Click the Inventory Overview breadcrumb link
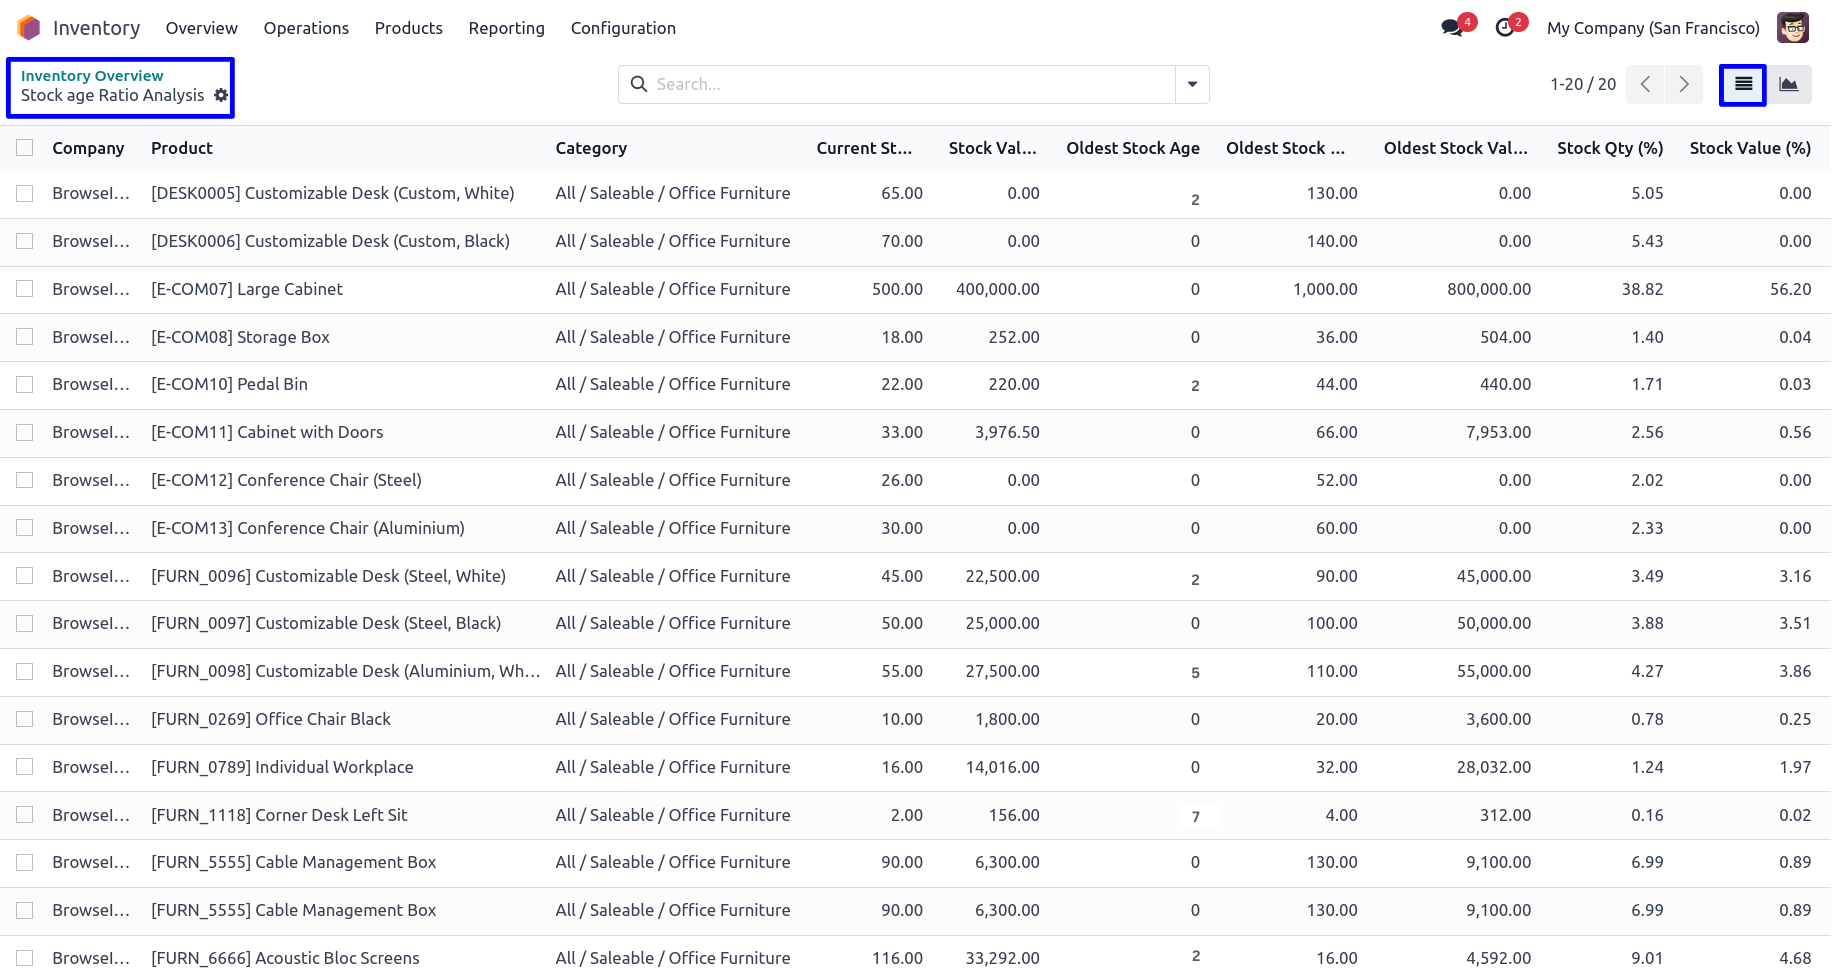1834x968 pixels. pyautogui.click(x=92, y=76)
